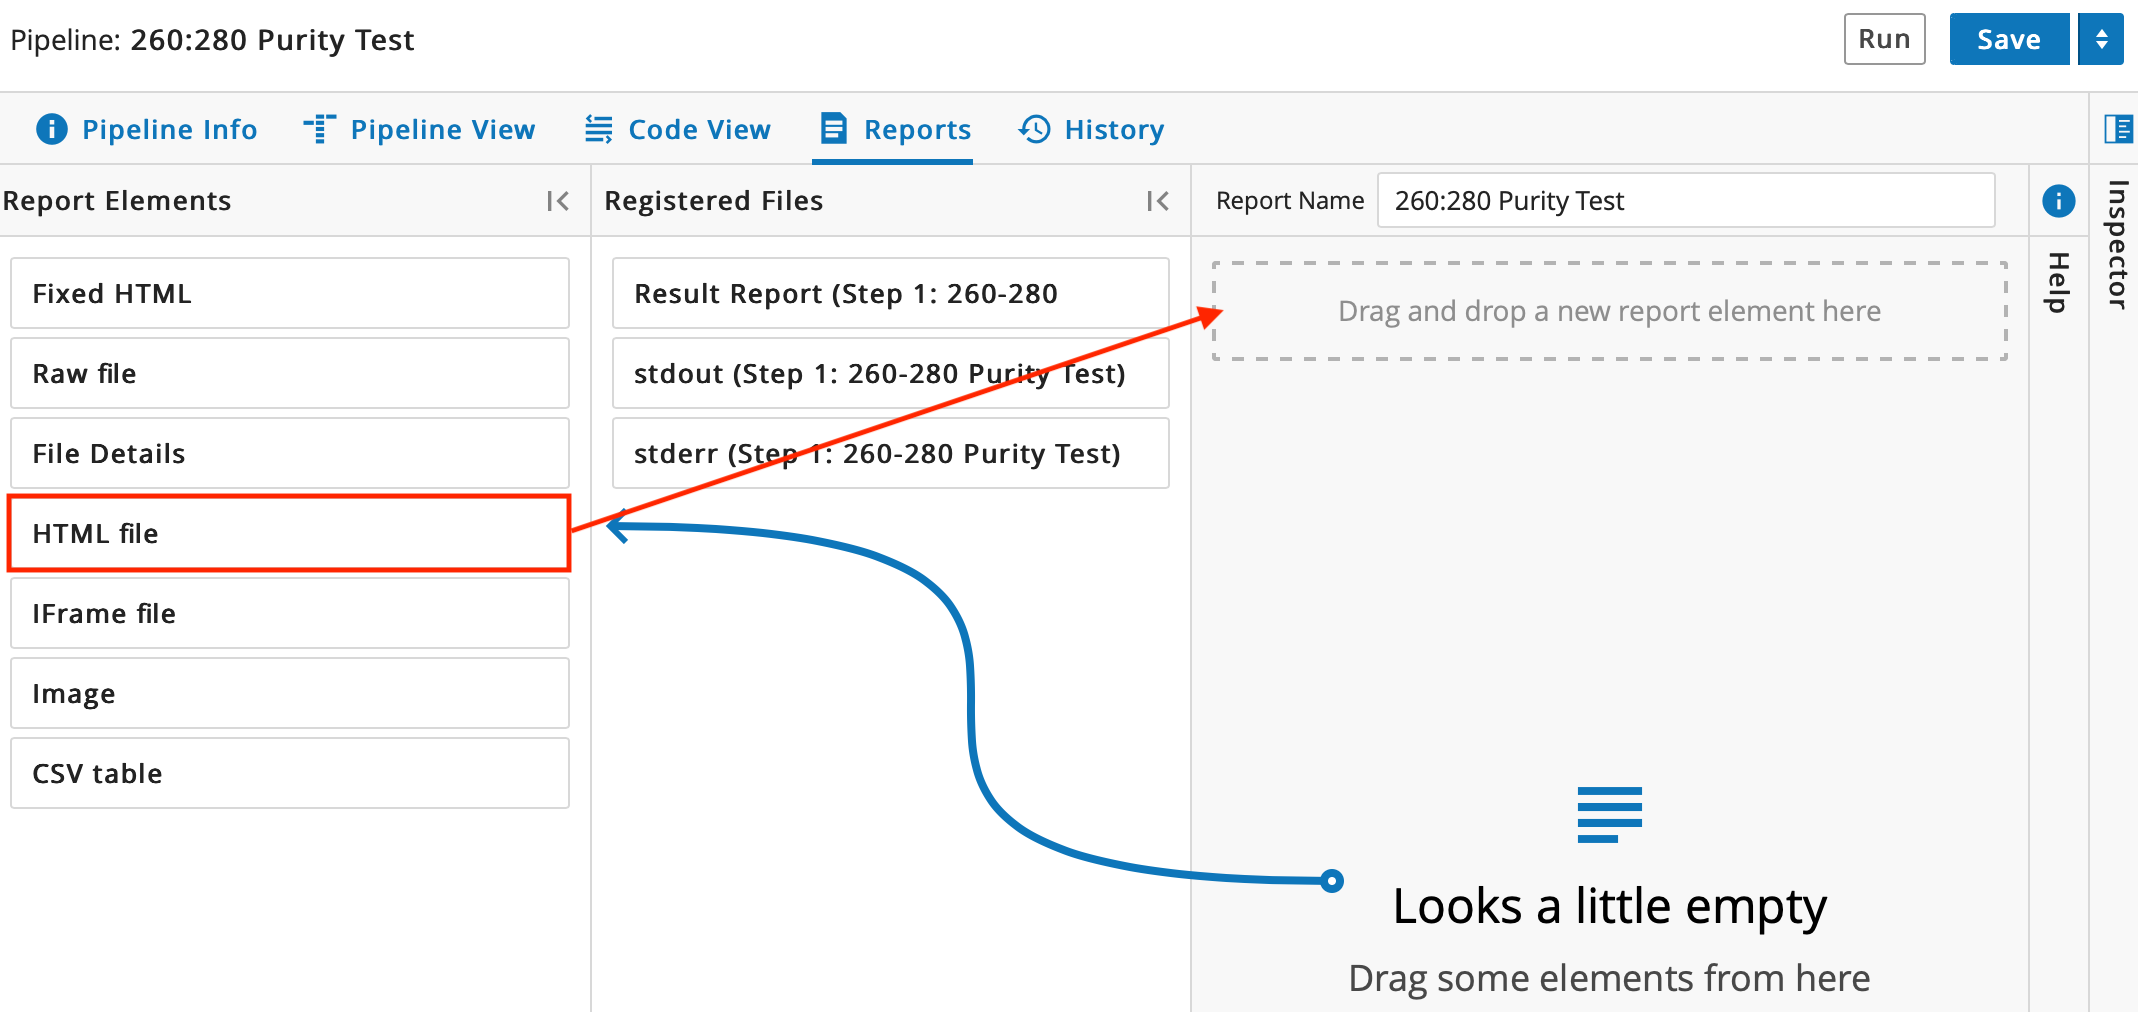Open the Inspector side panel

click(2117, 244)
